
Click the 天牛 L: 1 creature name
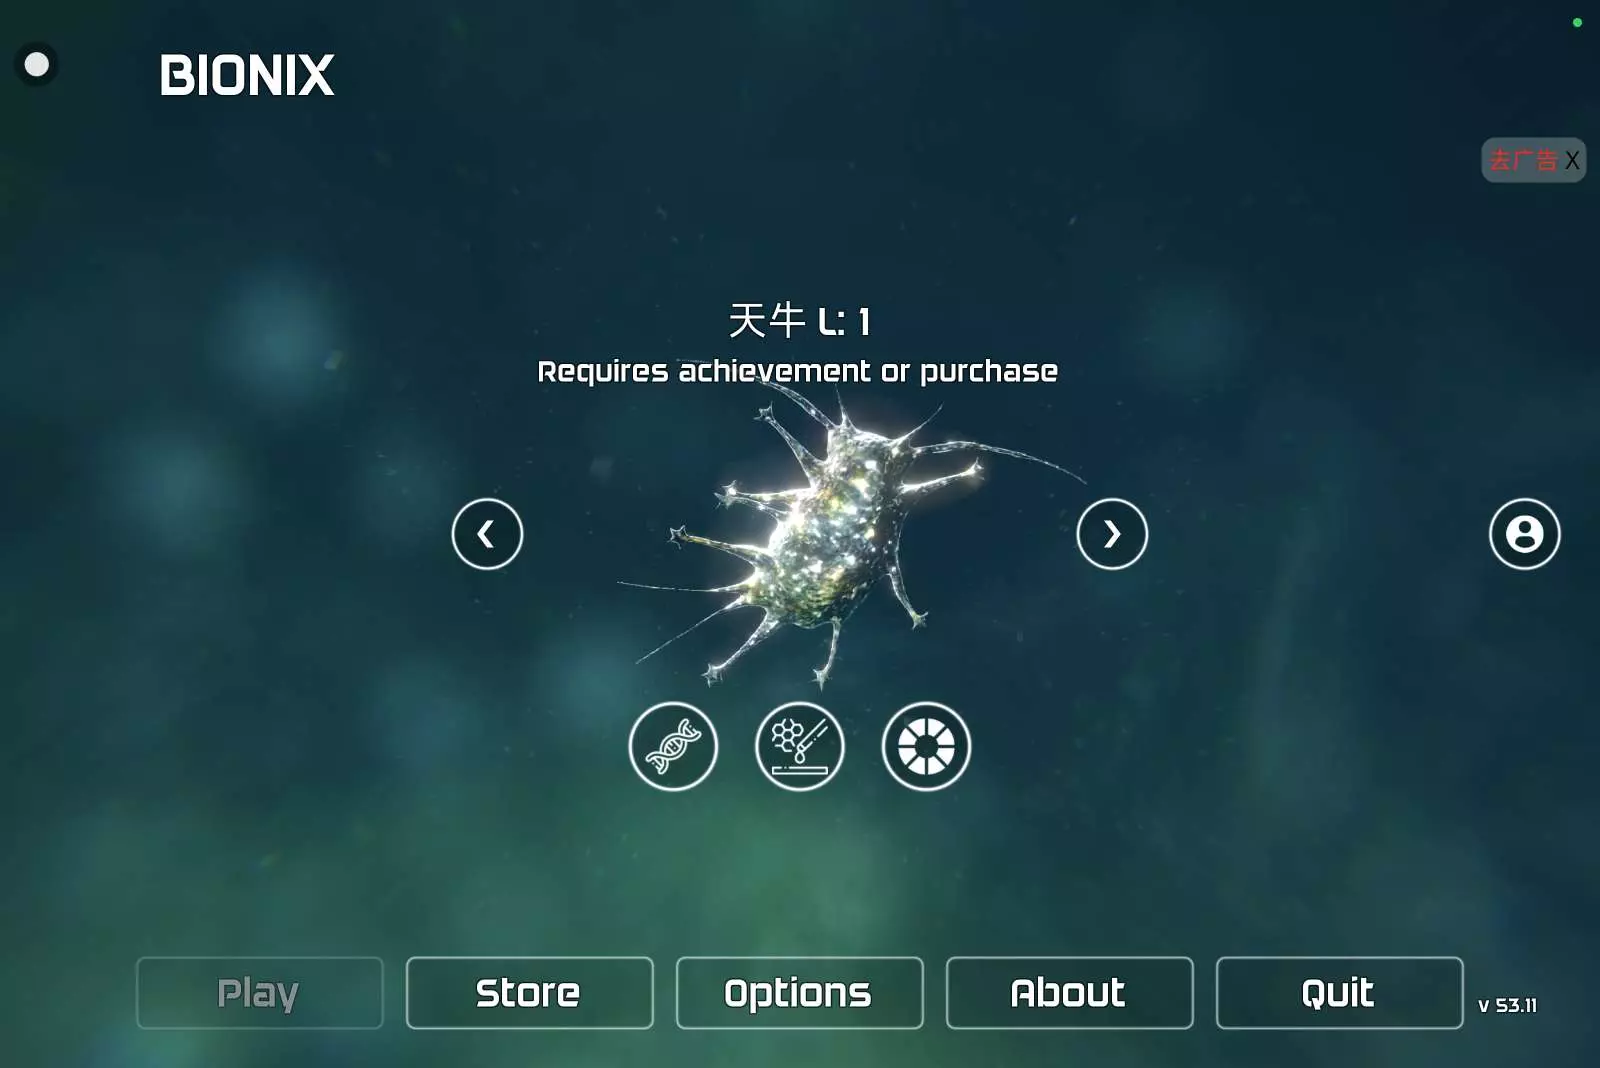[799, 321]
